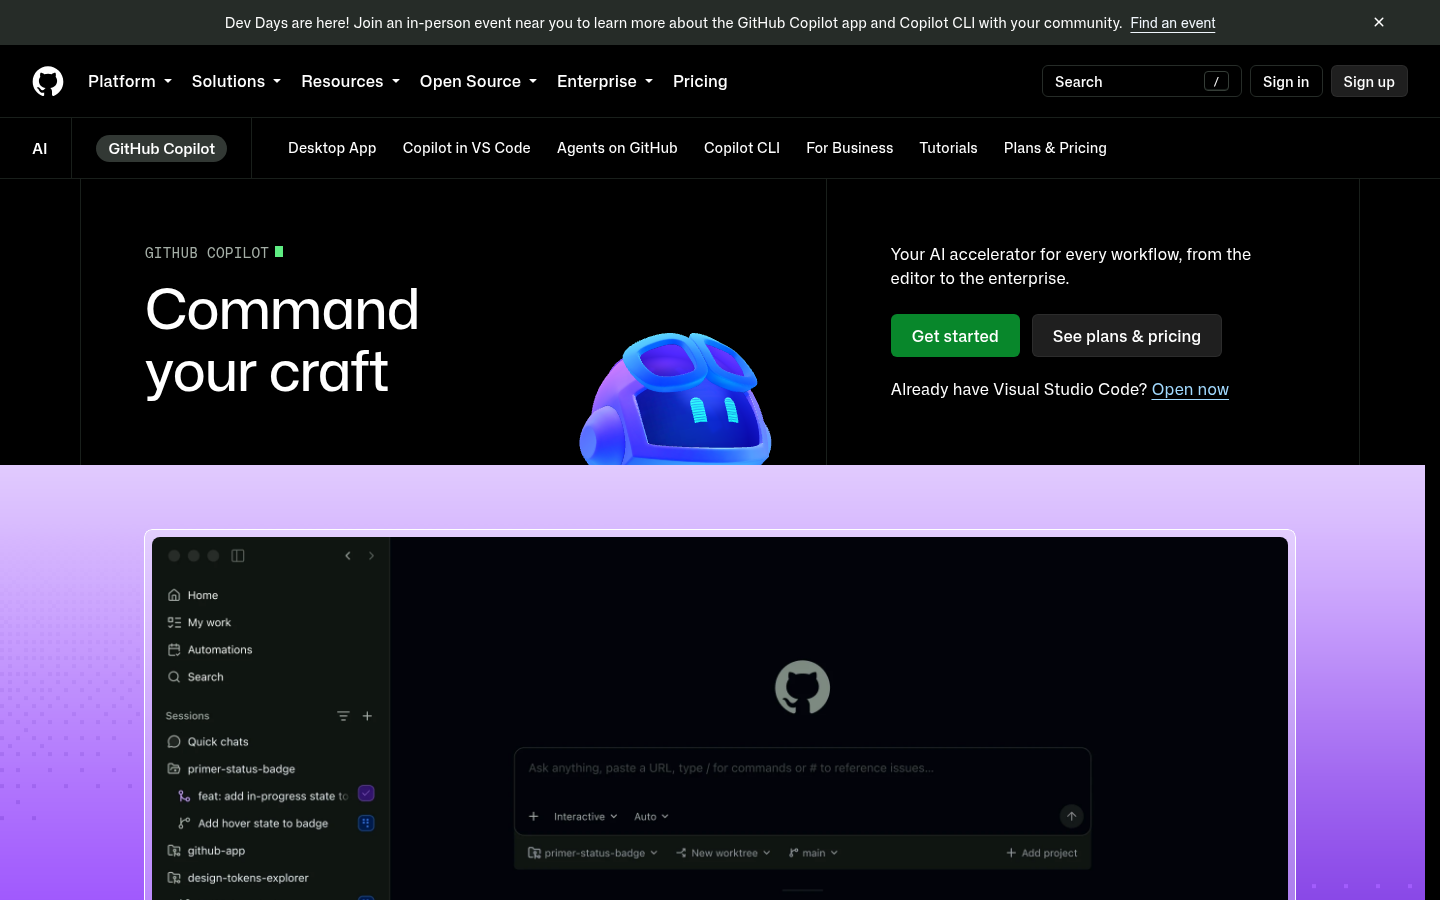The image size is (1440, 900).
Task: Switch to the Desktop App tab
Action: [332, 148]
